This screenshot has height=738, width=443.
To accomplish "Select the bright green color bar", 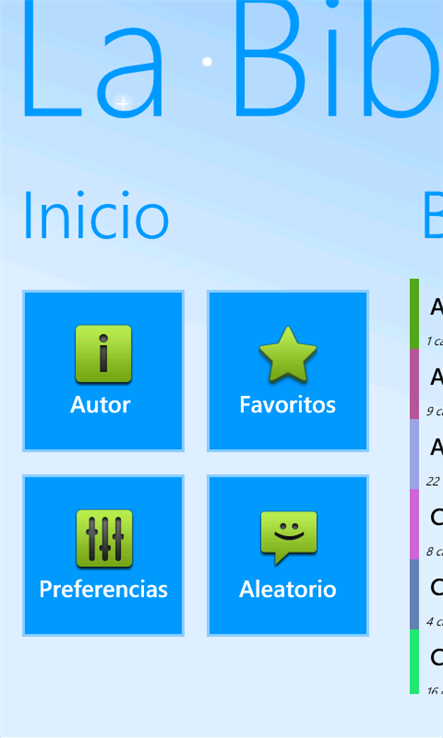I will [414, 661].
